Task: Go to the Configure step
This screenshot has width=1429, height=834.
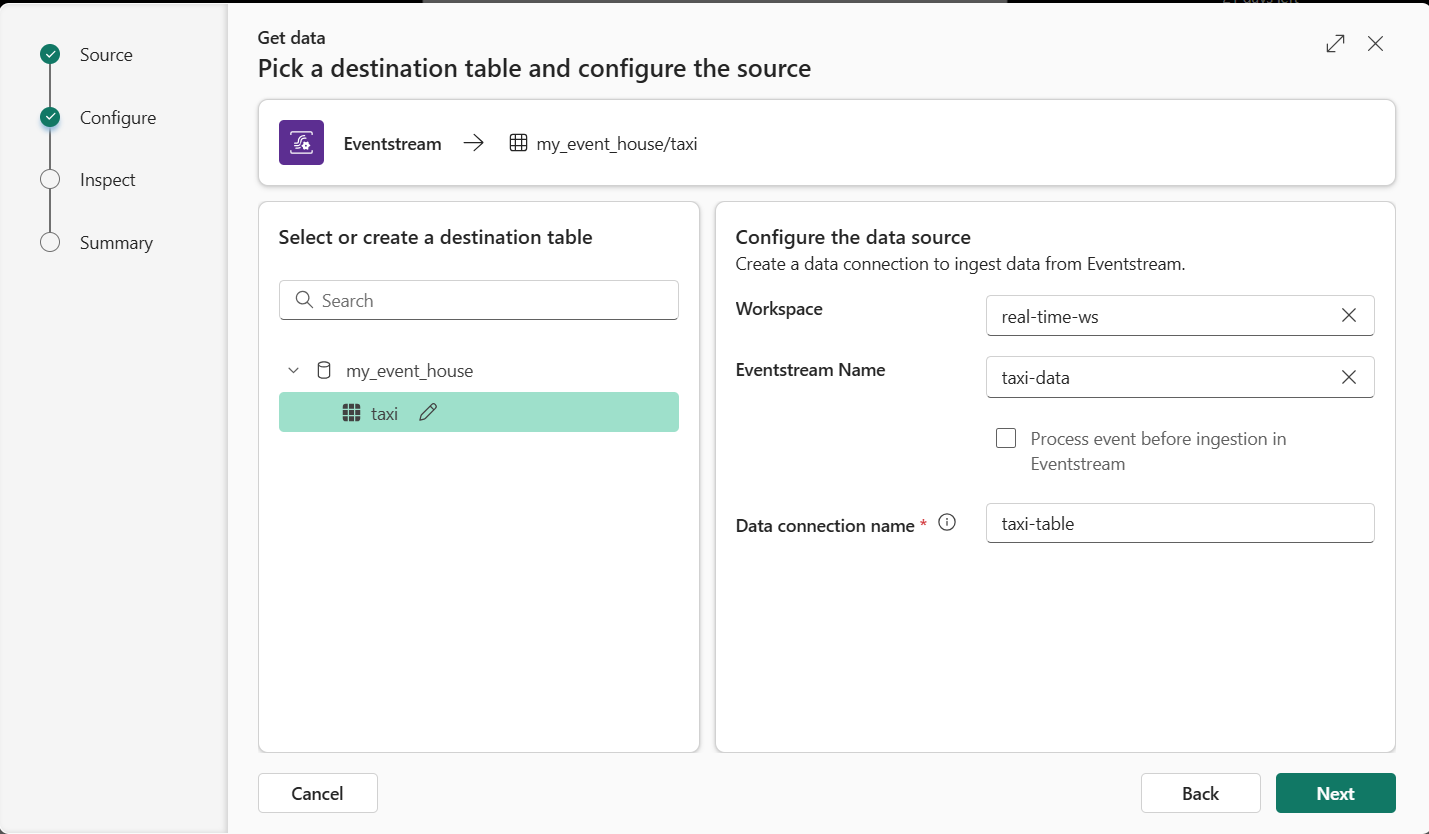Action: [118, 117]
